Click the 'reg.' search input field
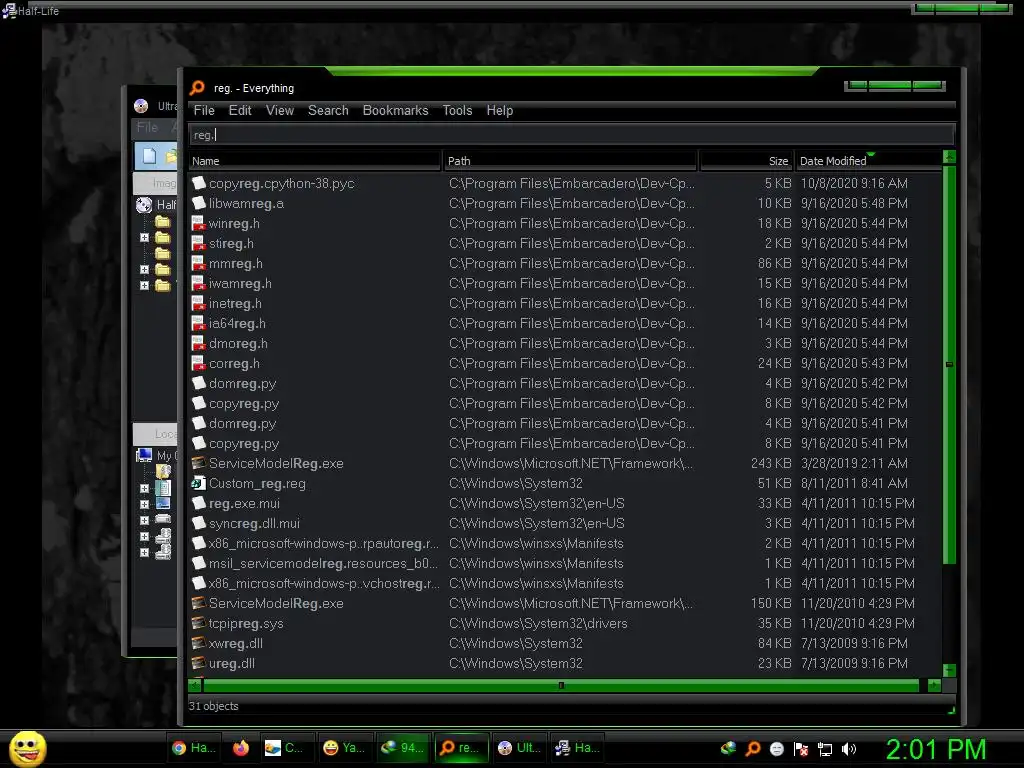The height and width of the screenshot is (768, 1024). tap(572, 135)
